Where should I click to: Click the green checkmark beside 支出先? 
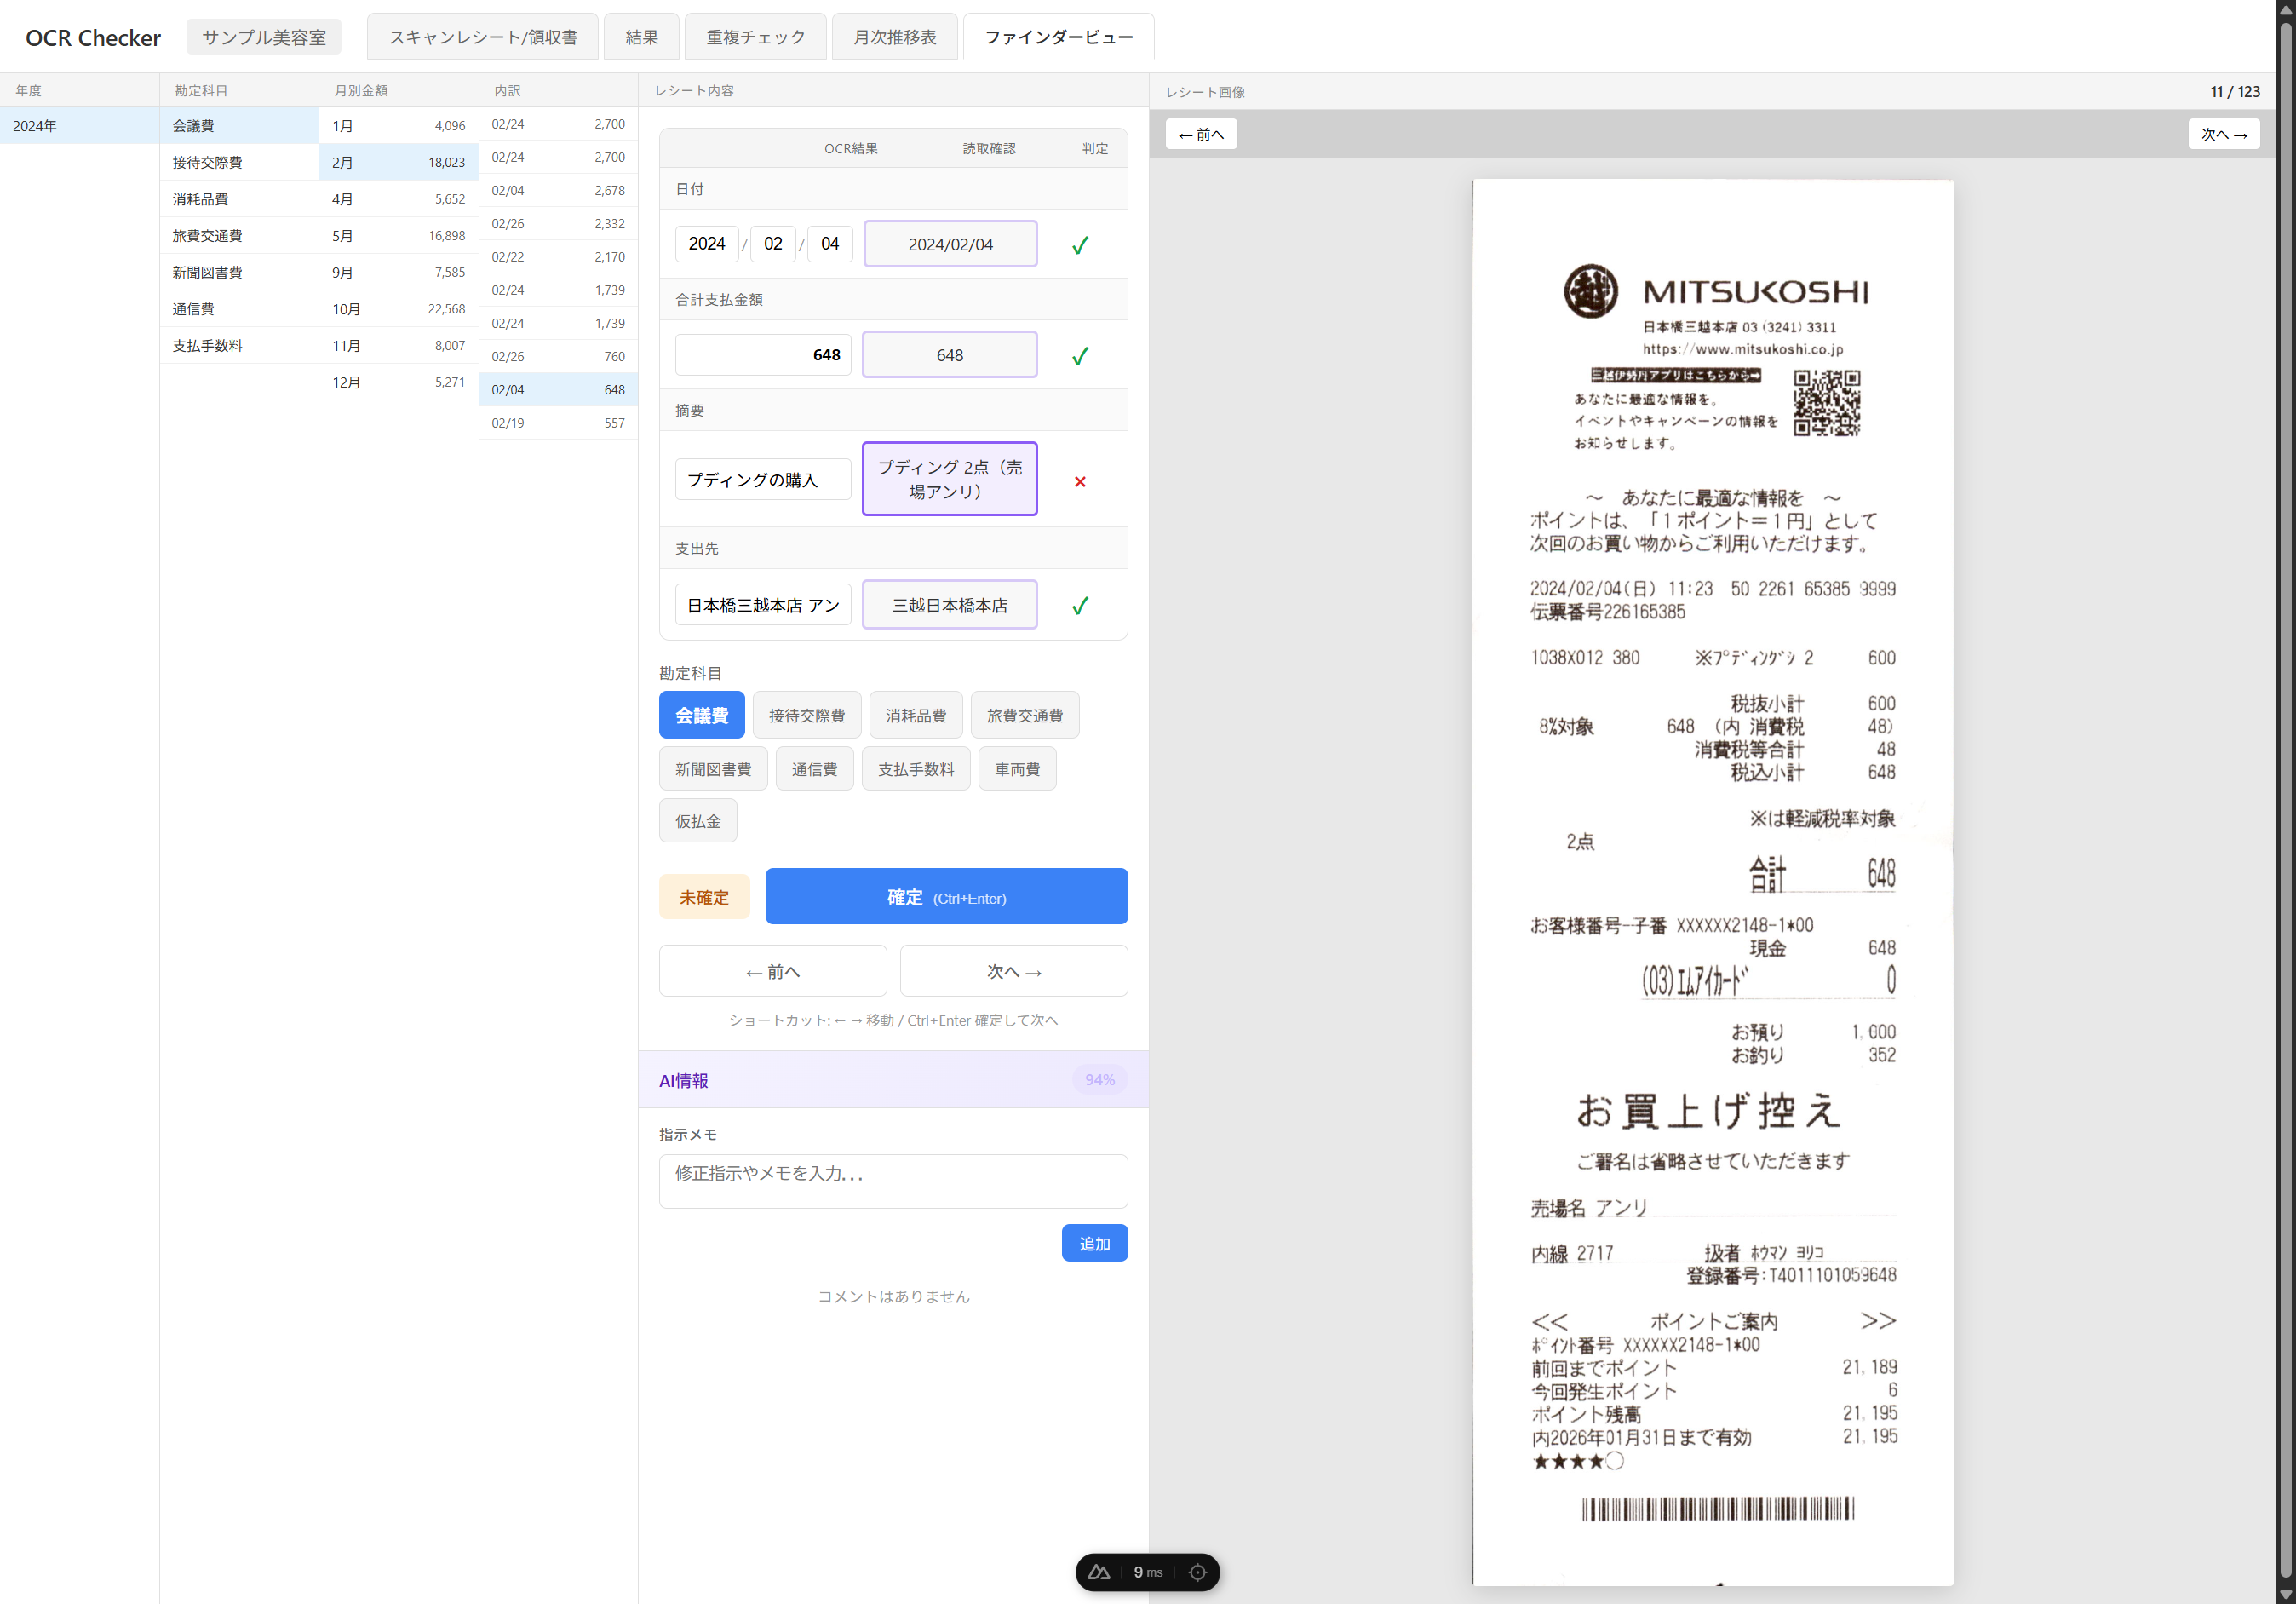click(x=1079, y=606)
